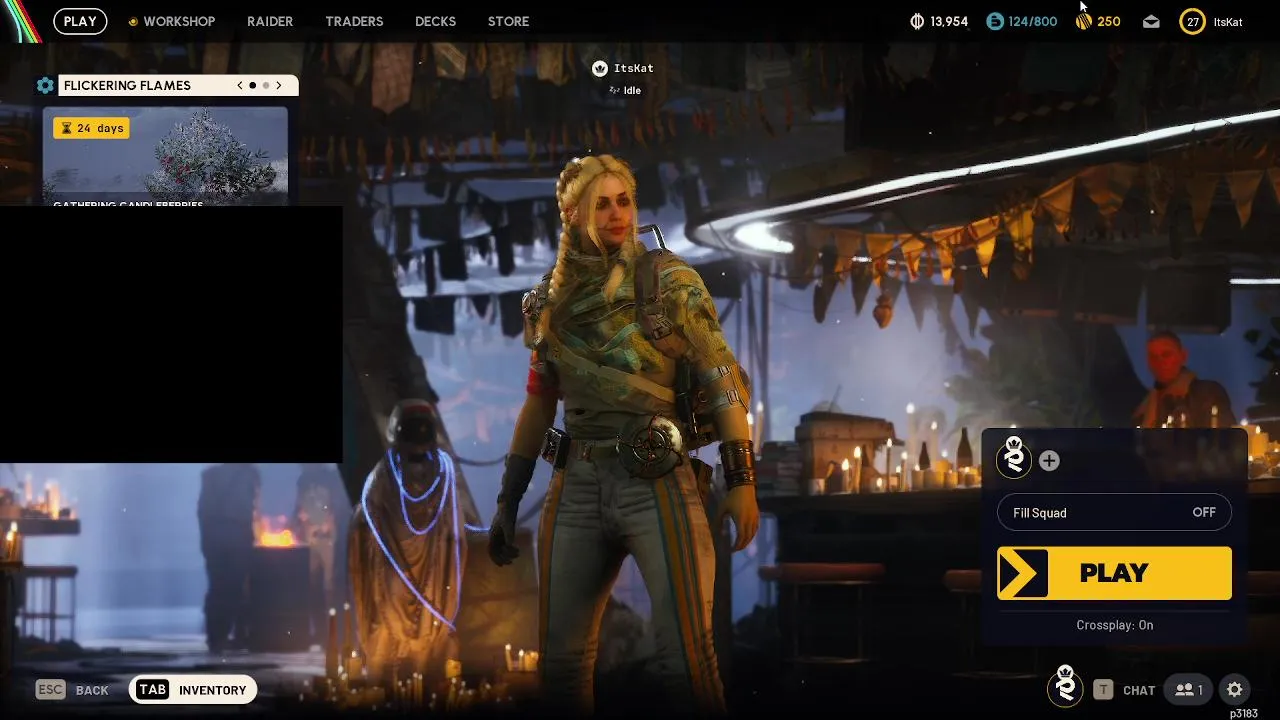Viewport: 1280px width, 720px height.
Task: Click the squad member avatar in play panel
Action: click(1014, 458)
